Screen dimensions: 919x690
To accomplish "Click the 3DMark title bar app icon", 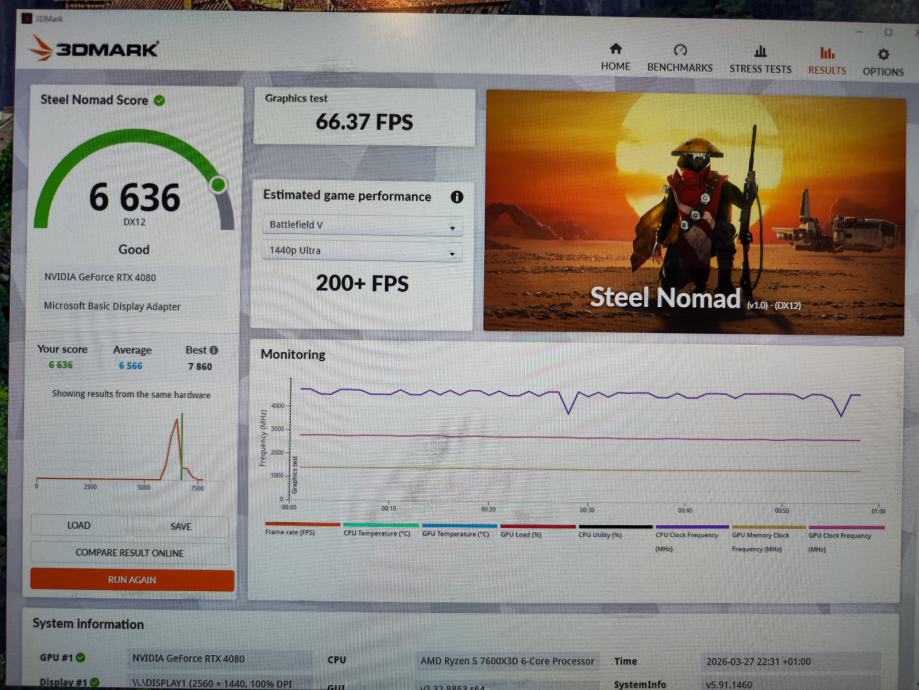I will pos(26,18).
